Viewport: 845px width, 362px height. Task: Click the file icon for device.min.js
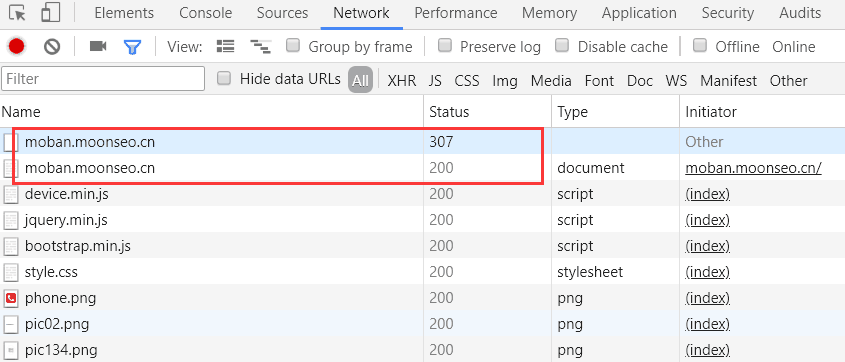tap(11, 194)
